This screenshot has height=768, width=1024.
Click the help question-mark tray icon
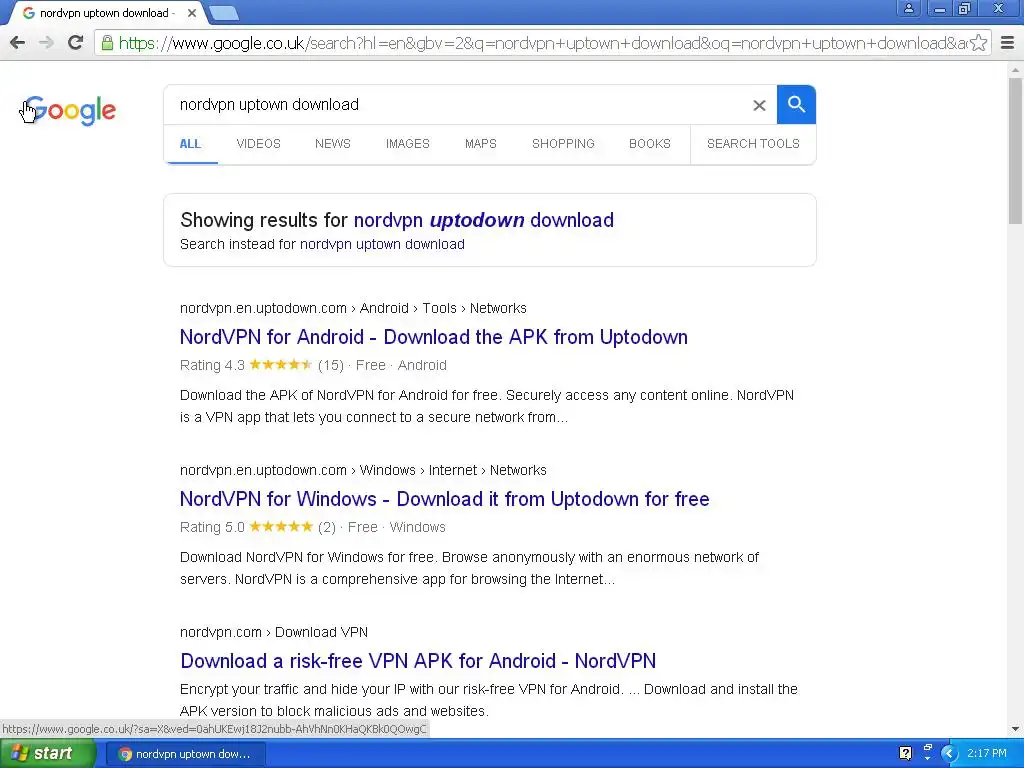click(x=905, y=753)
